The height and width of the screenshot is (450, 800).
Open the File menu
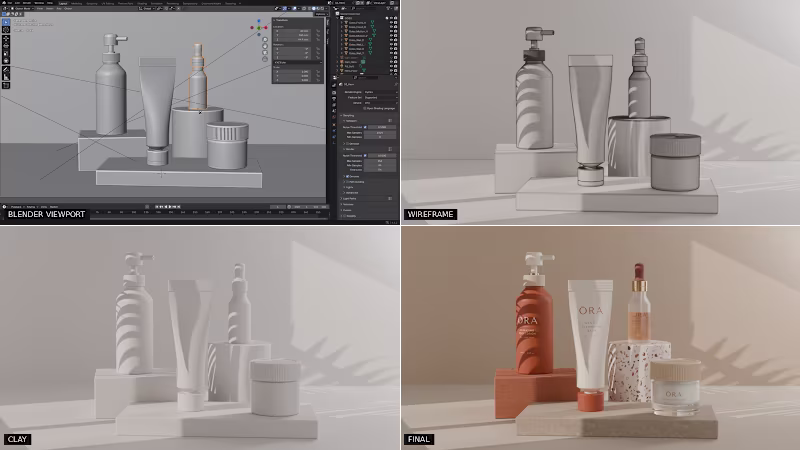tap(10, 3)
